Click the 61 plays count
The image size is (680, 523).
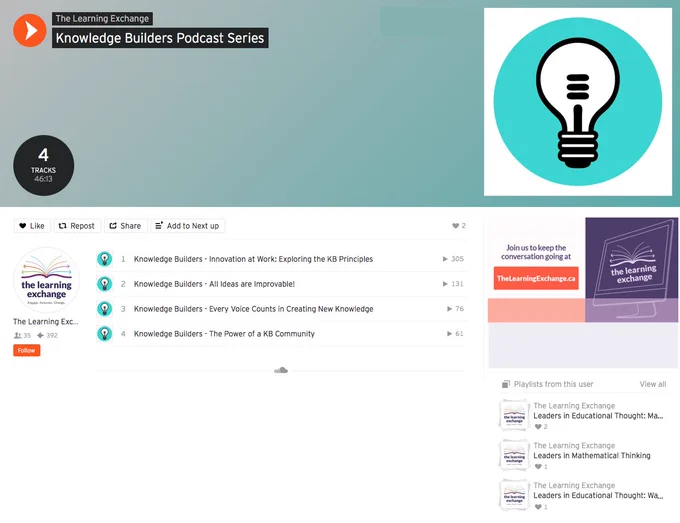coord(455,334)
